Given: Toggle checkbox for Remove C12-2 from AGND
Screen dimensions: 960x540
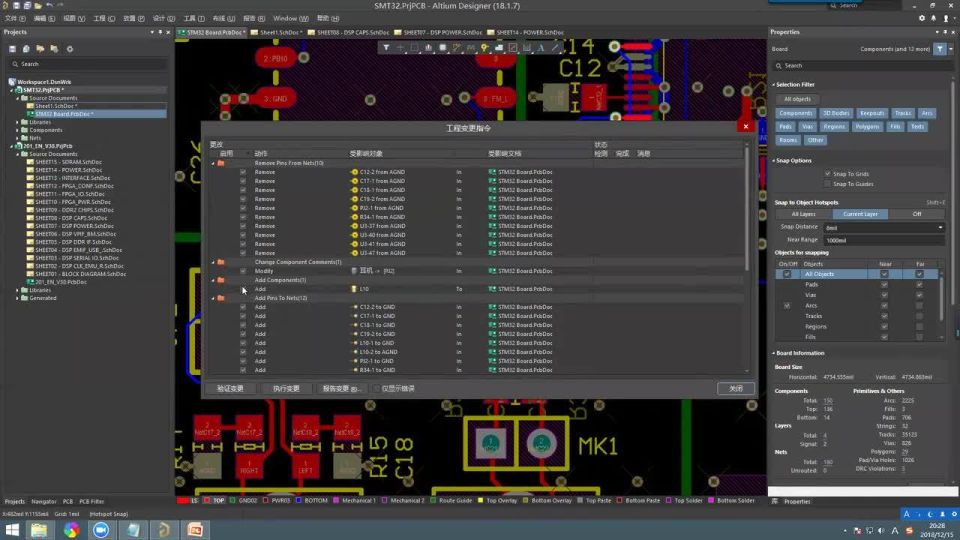Looking at the screenshot, I should pos(243,172).
